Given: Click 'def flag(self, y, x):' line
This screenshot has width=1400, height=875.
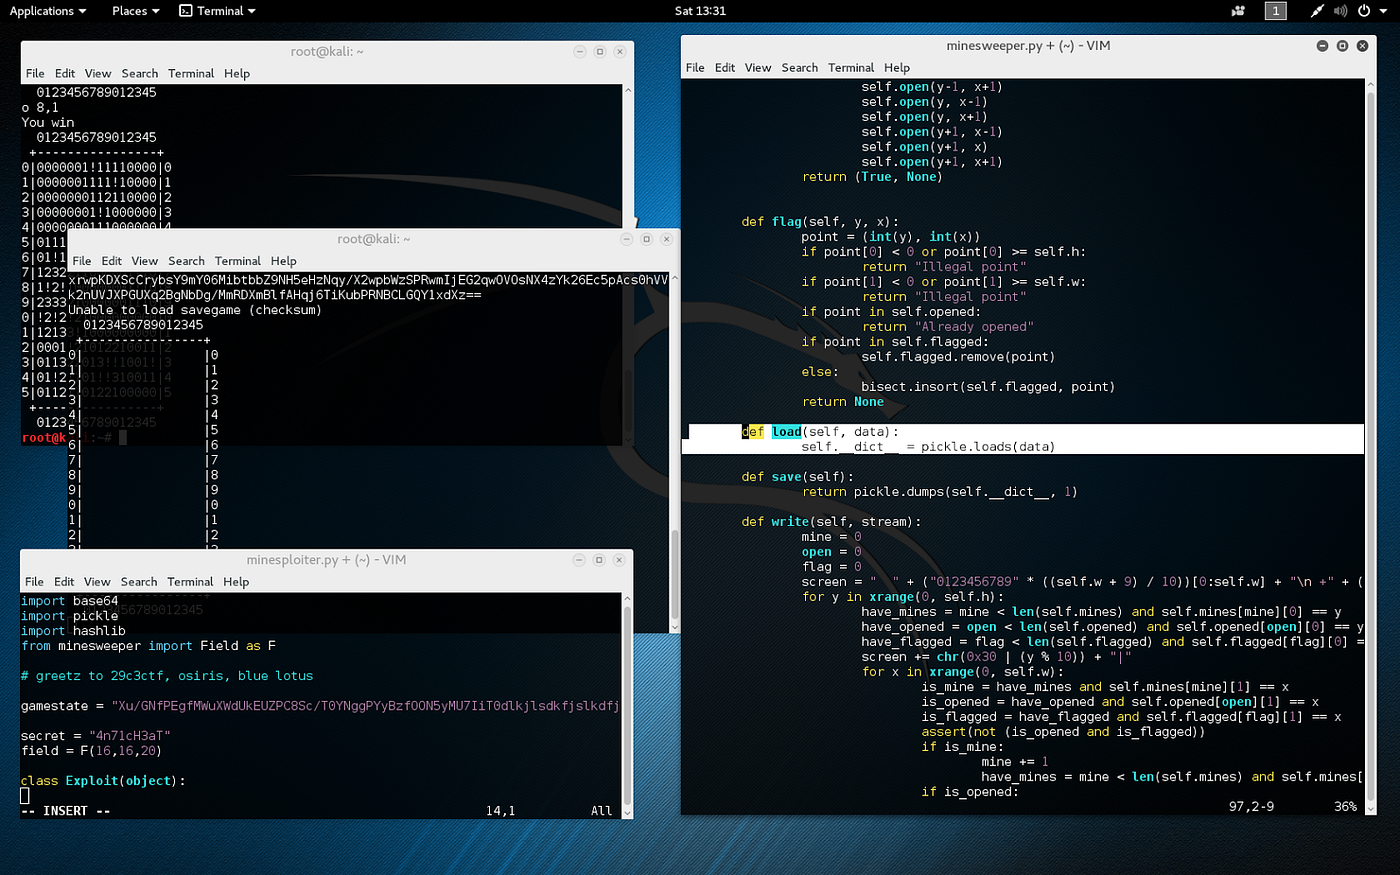Looking at the screenshot, I should tap(820, 222).
